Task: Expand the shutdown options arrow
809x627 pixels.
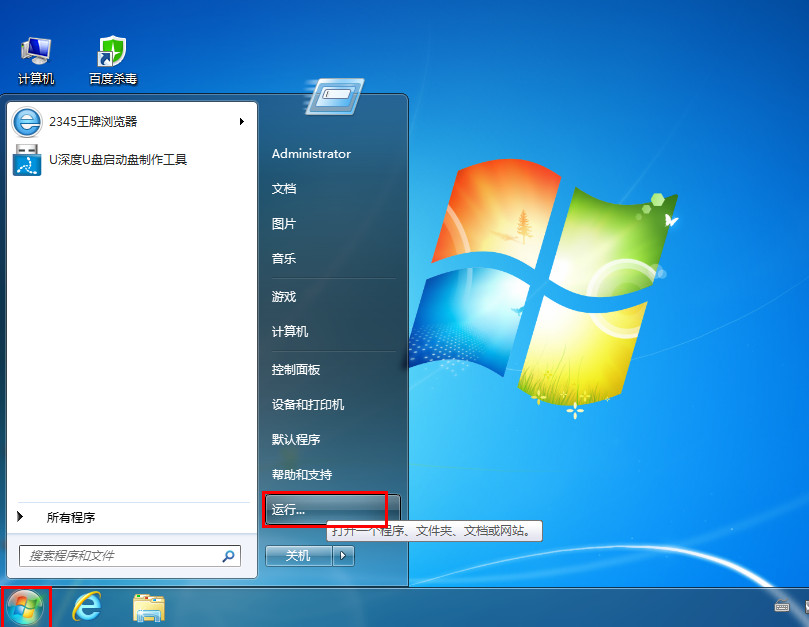Action: click(x=343, y=556)
